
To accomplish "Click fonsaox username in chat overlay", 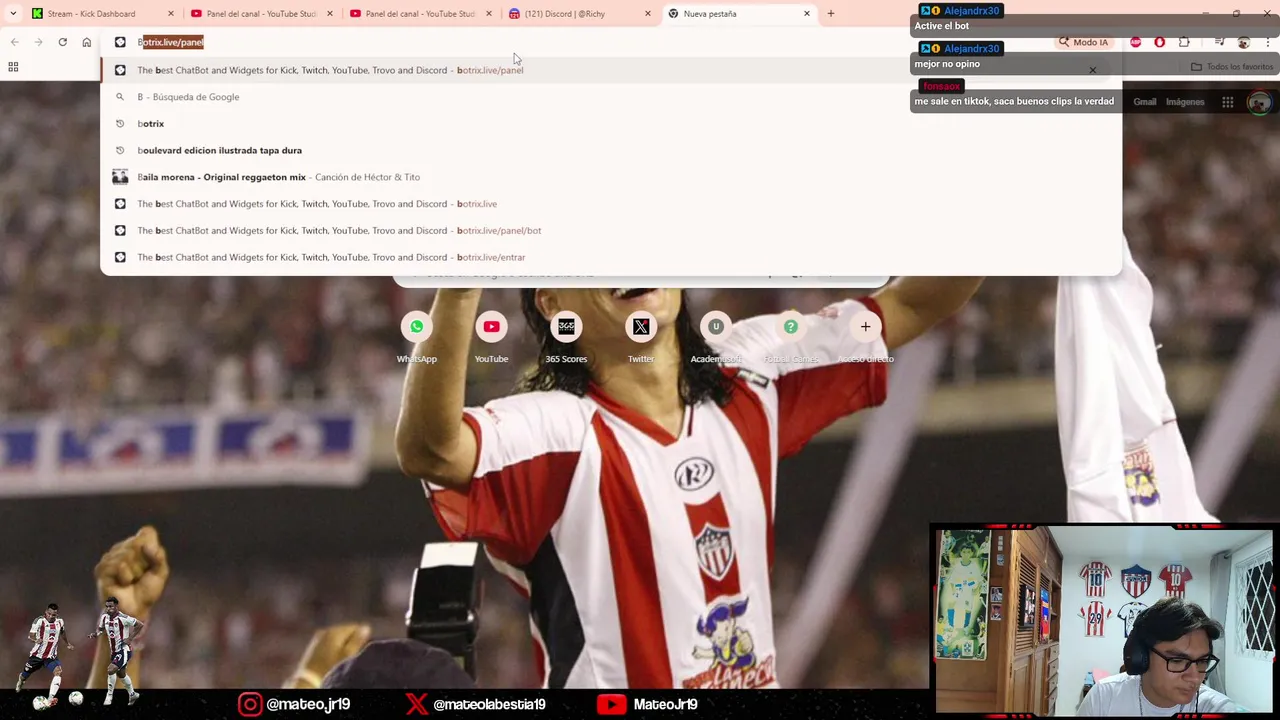I will point(941,86).
